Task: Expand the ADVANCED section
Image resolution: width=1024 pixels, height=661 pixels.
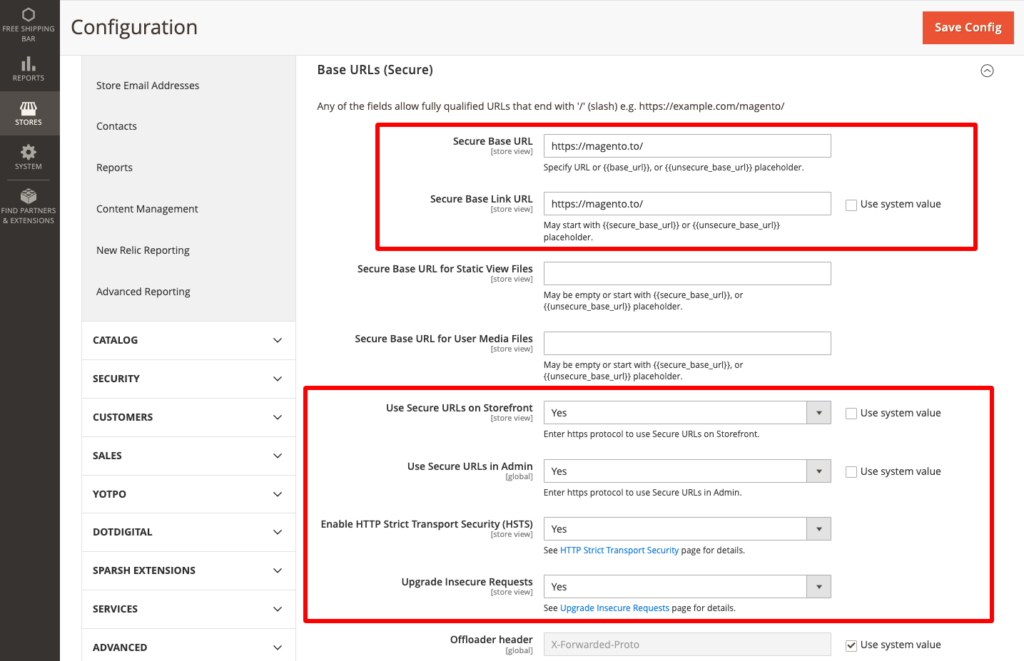Action: tap(188, 647)
